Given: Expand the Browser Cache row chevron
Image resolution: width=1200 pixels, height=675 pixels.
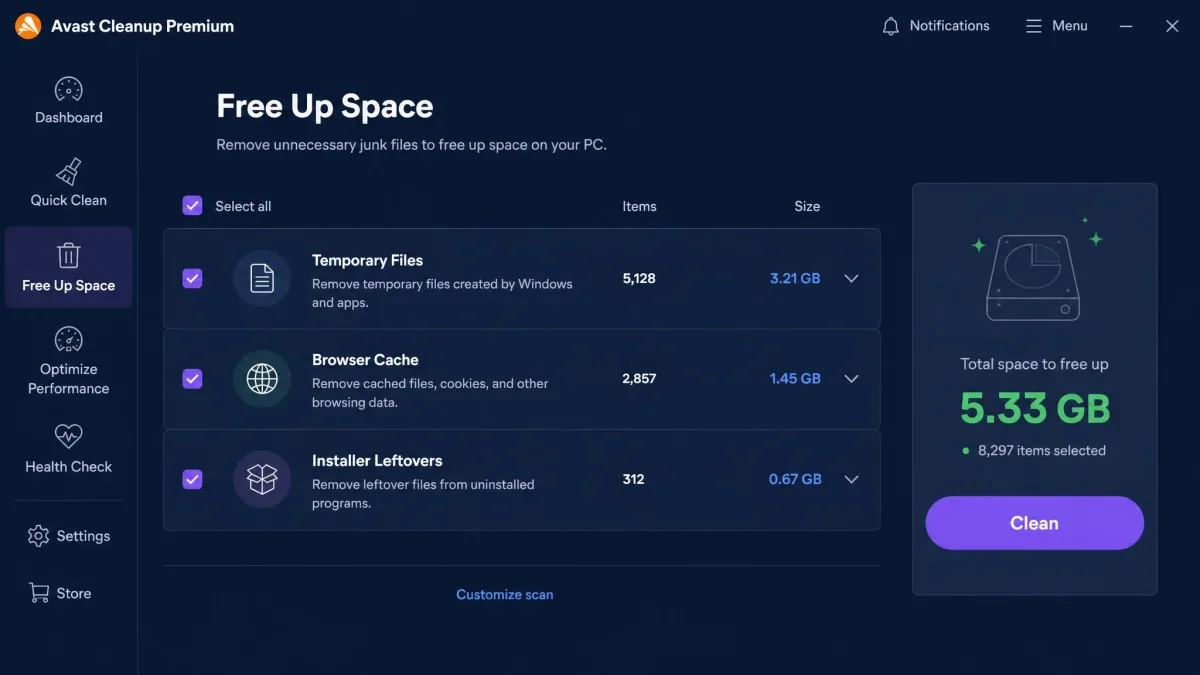Looking at the screenshot, I should tap(851, 379).
